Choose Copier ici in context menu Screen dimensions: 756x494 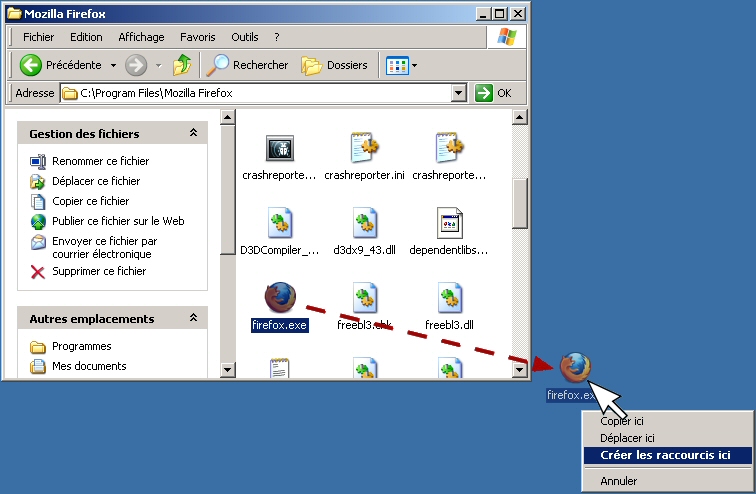(668, 421)
